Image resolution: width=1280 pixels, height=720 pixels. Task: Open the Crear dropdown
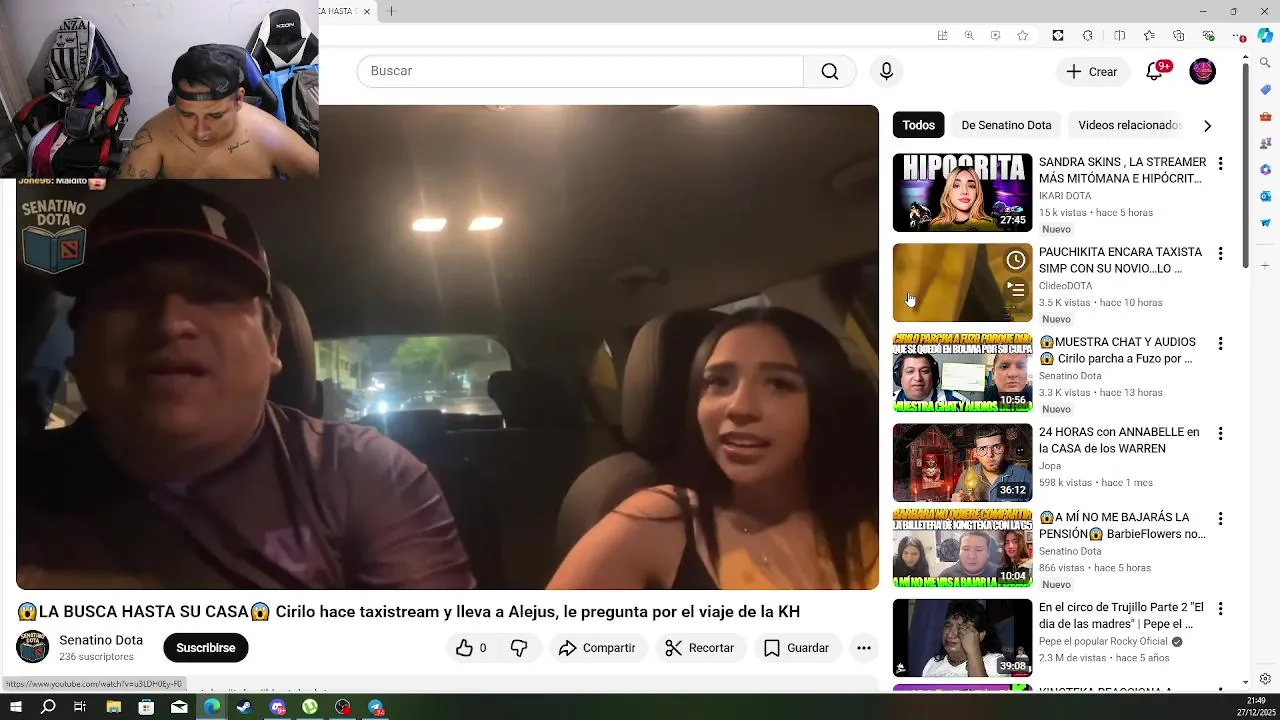click(1092, 71)
